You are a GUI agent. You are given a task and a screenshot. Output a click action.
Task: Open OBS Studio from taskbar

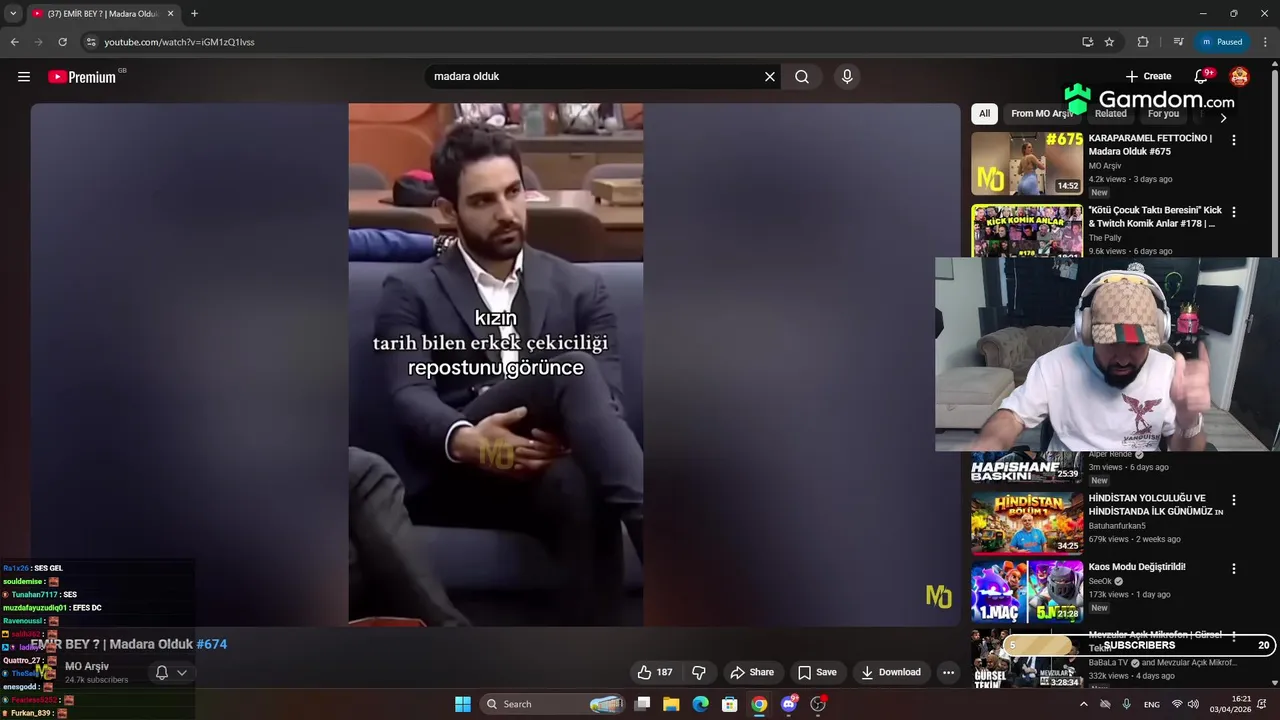point(818,704)
